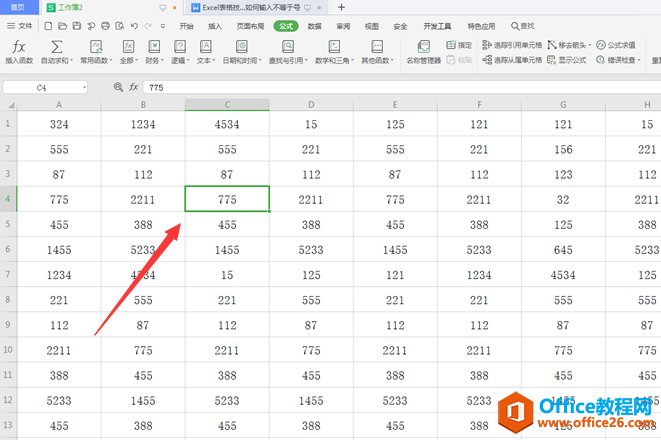Create a new blank document icon
Image resolution: width=661 pixels, height=440 pixels.
click(48, 26)
